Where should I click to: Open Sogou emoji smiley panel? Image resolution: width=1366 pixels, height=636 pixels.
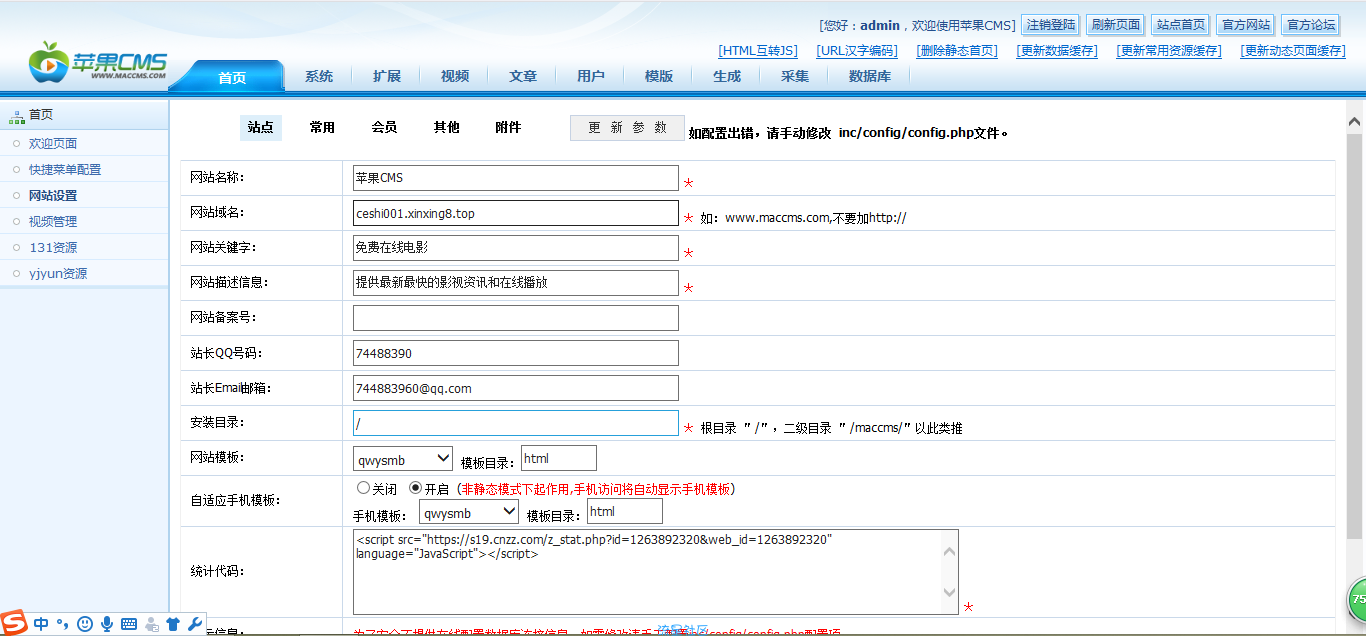(85, 623)
